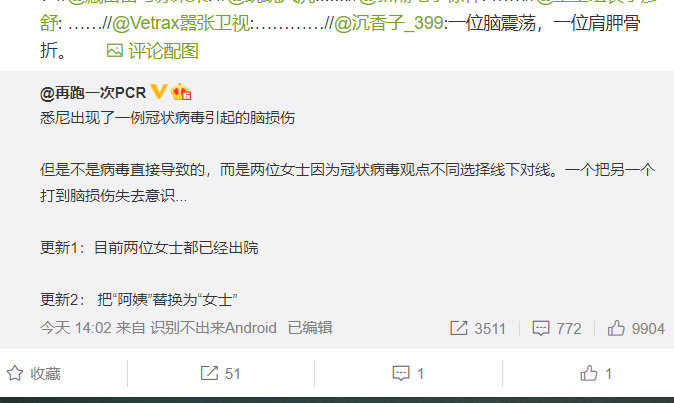Click the orange V verified badge
The height and width of the screenshot is (403, 674).
tap(159, 92)
